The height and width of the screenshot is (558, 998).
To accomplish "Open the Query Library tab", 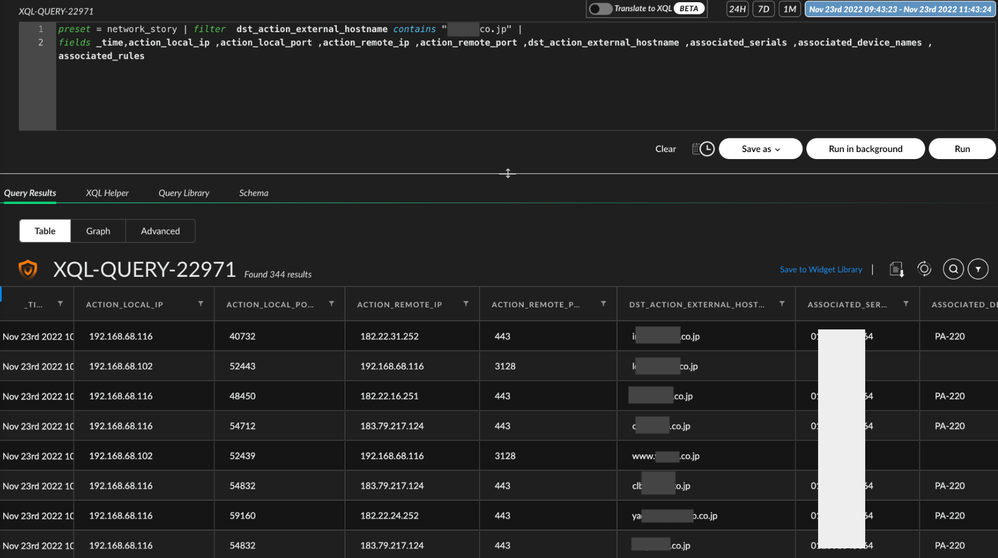I will (x=183, y=193).
